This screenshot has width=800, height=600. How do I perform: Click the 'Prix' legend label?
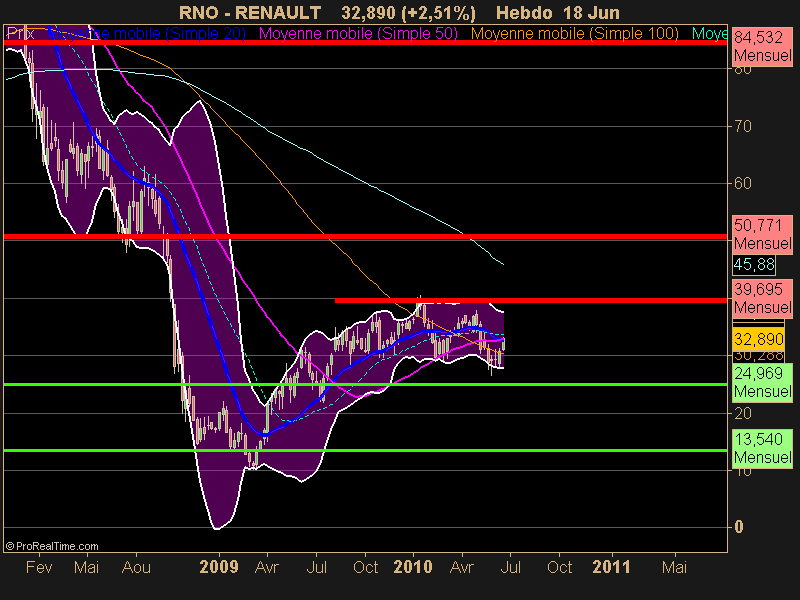click(x=20, y=34)
